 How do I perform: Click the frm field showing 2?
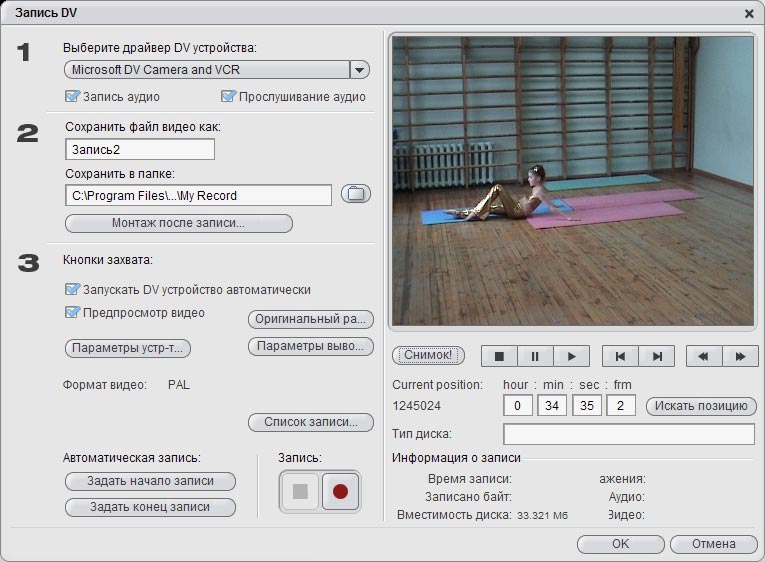click(621, 405)
